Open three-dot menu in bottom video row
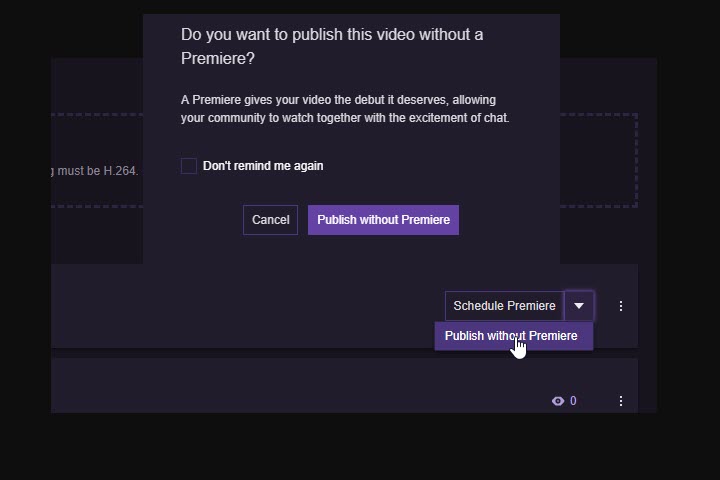The image size is (720, 480). click(x=621, y=401)
